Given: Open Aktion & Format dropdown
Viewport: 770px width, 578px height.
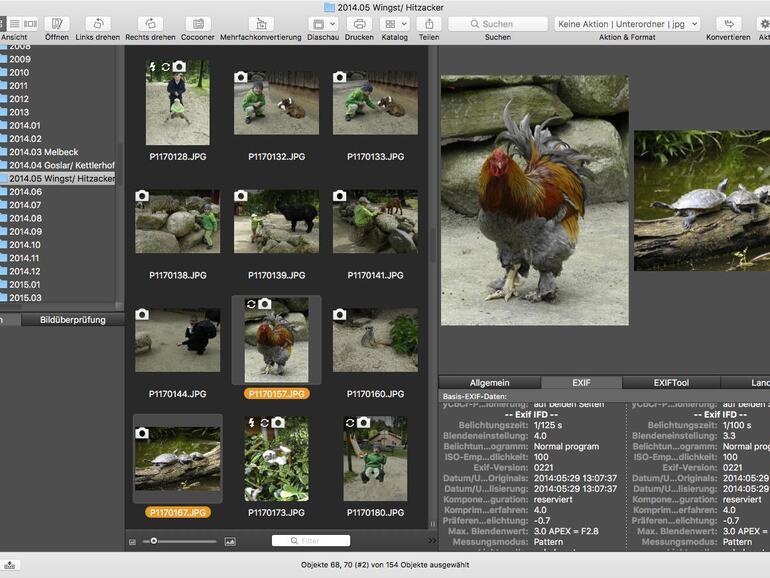Looking at the screenshot, I should [627, 24].
